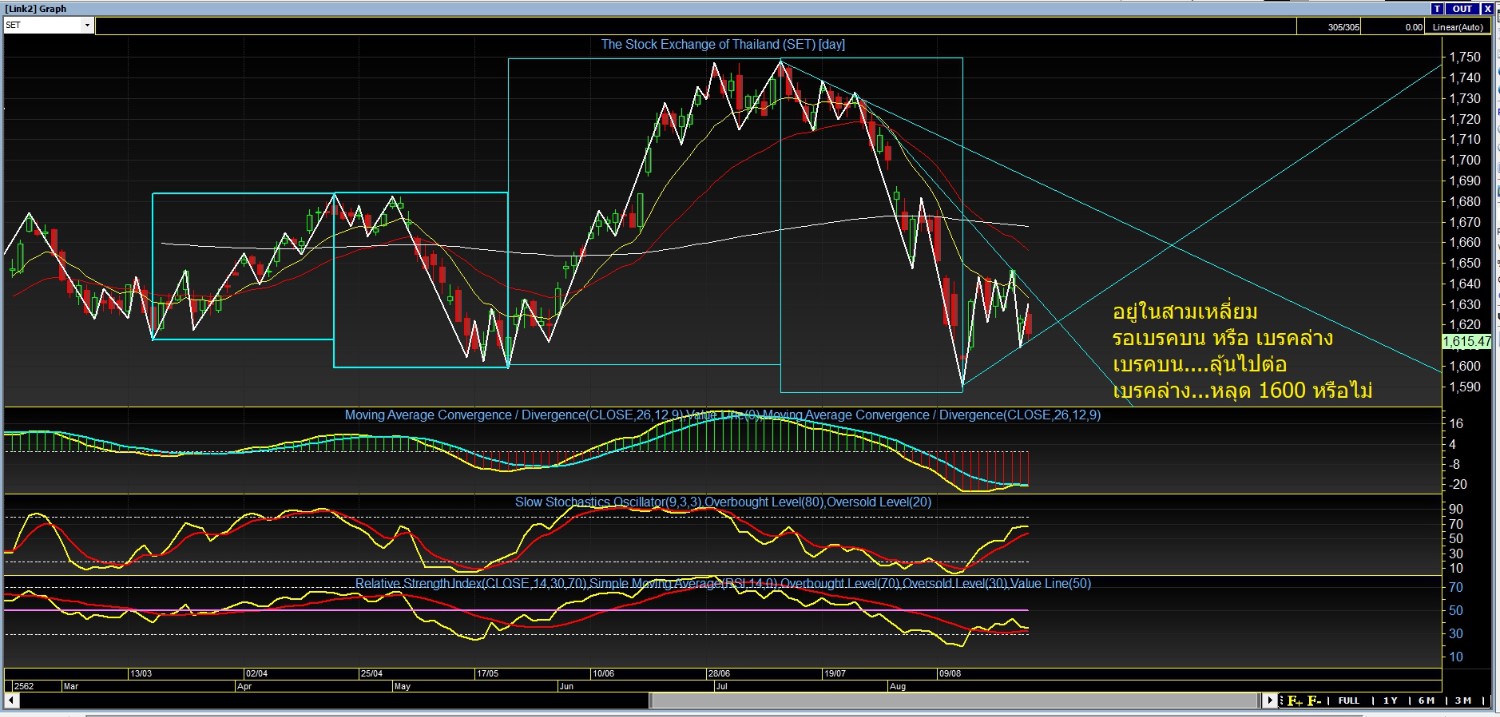Click the Stock Exchange of Thailand chart title
Viewport: 1500px width, 717px height.
tap(723, 44)
